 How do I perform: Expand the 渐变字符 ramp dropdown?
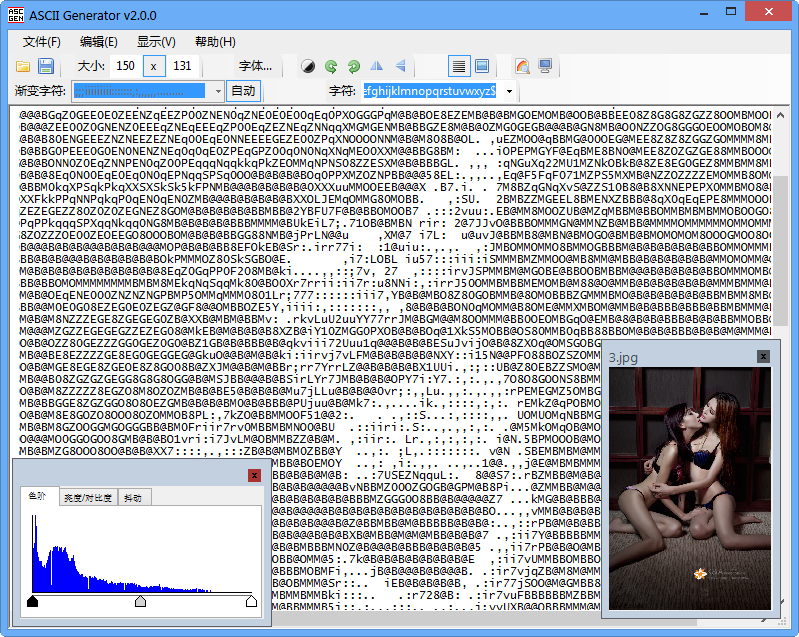point(218,91)
